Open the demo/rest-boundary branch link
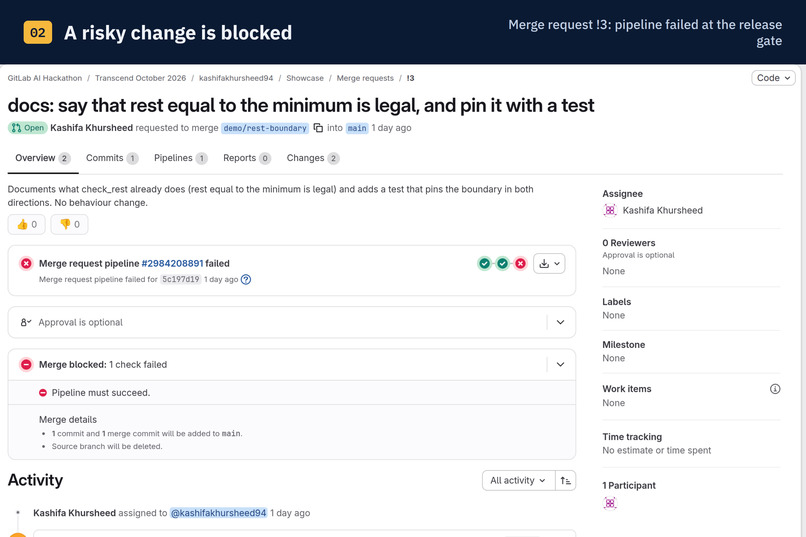806x537 pixels. pos(265,128)
